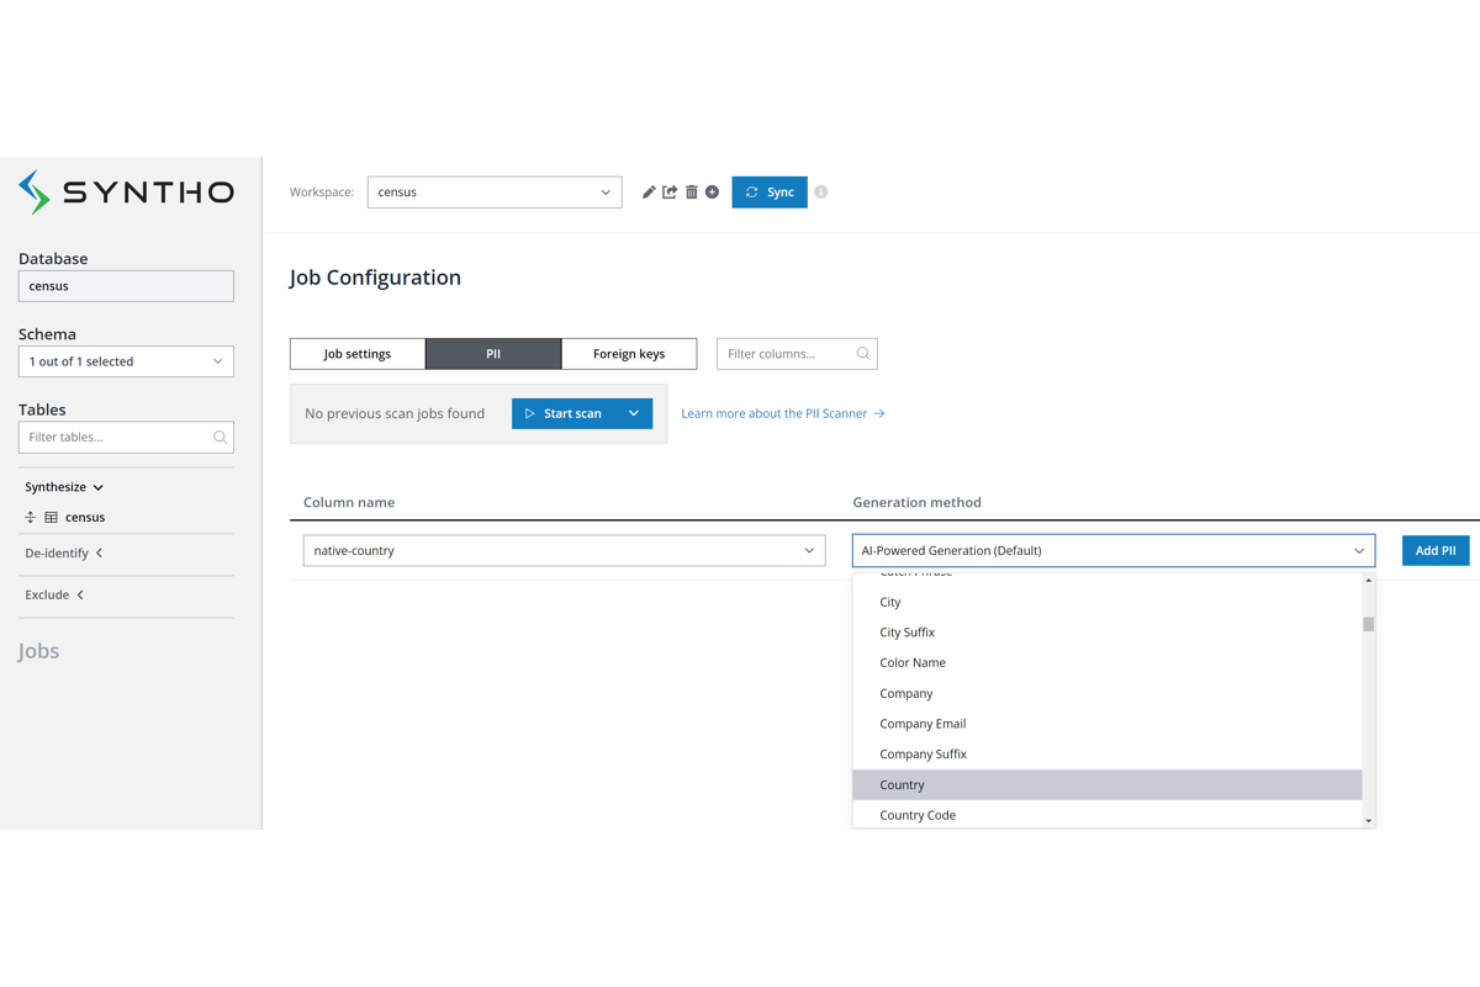Open the Jobs section
This screenshot has width=1480, height=987.
tap(38, 651)
